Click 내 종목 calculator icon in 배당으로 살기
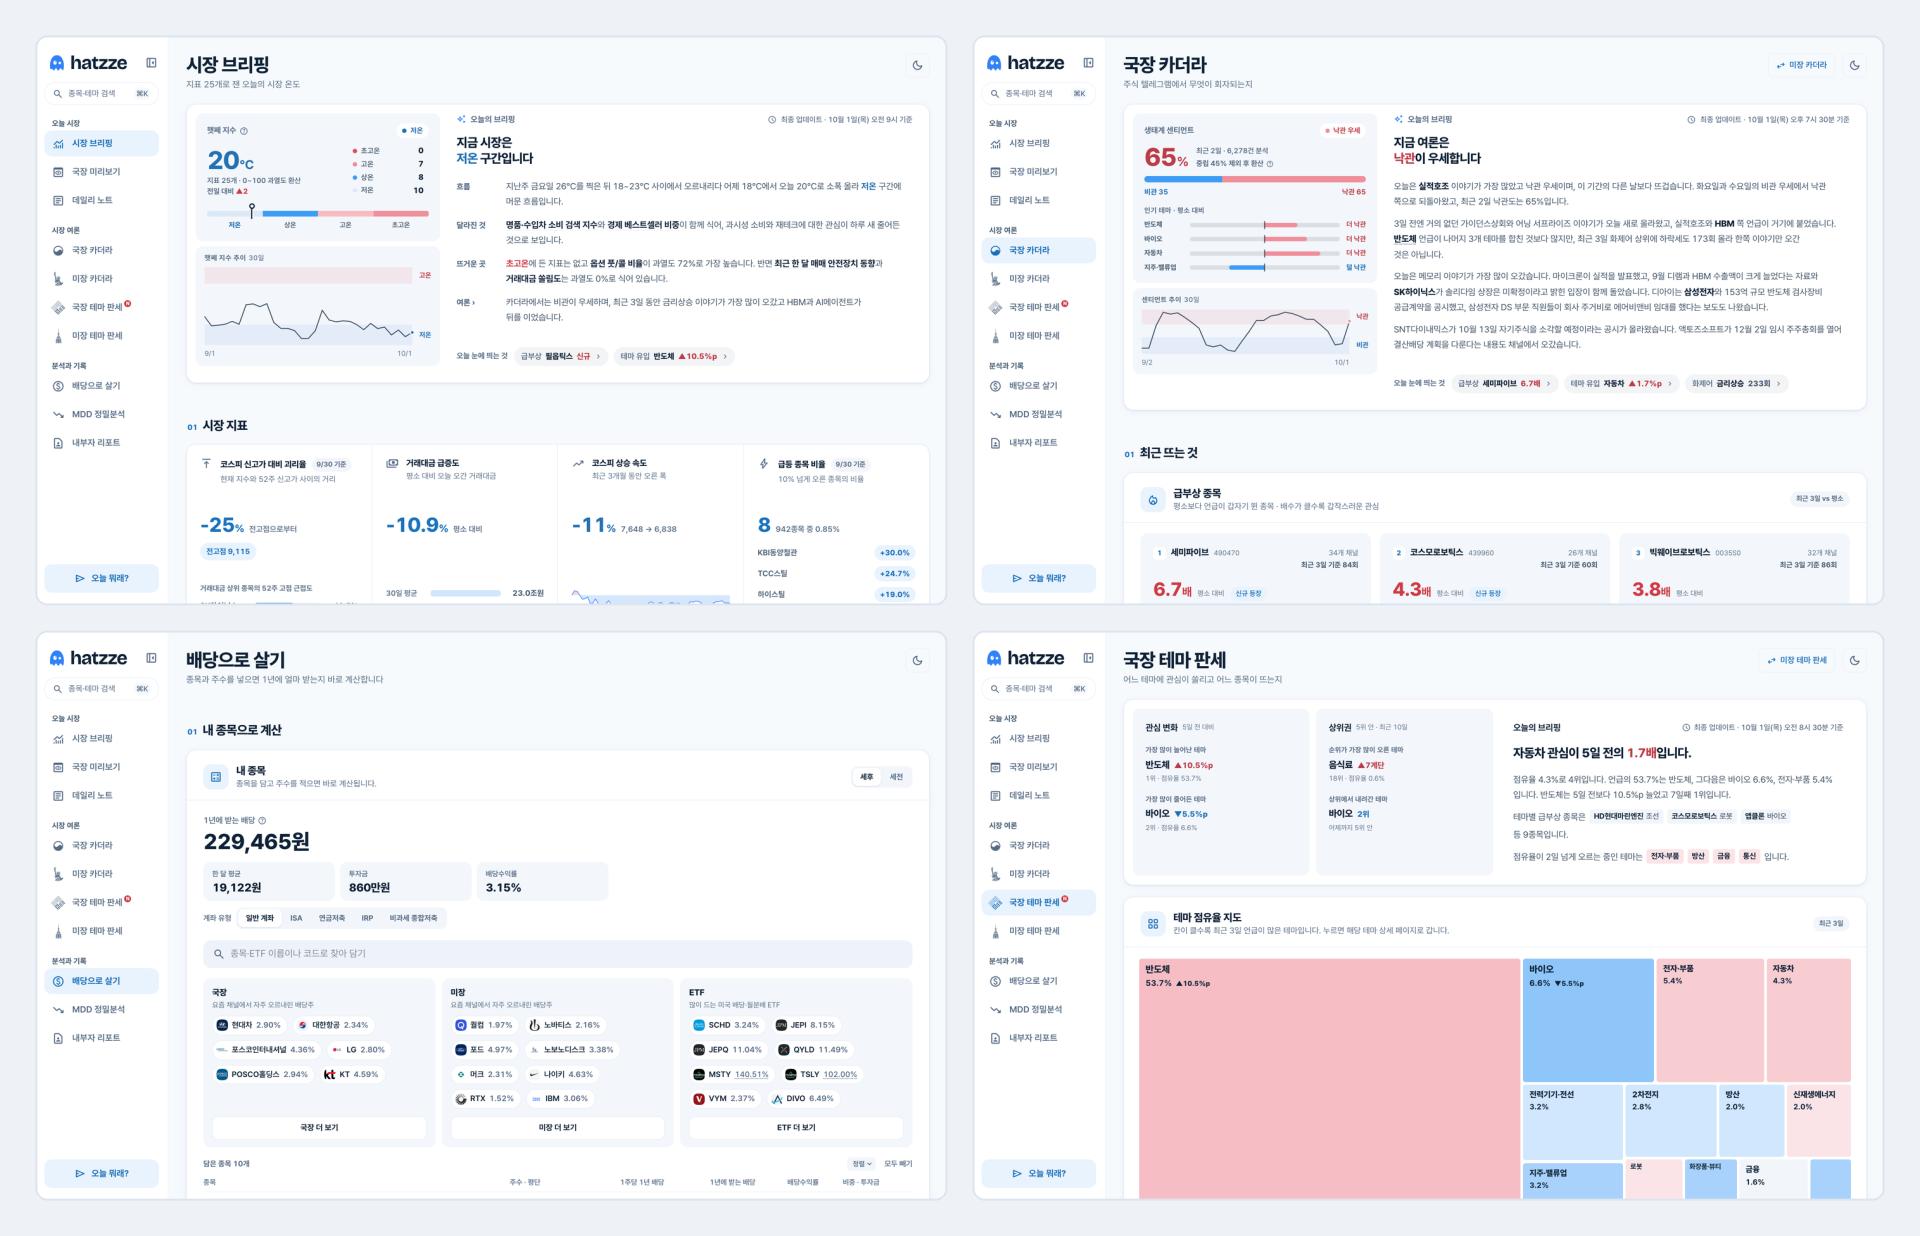1920x1236 pixels. [x=215, y=776]
